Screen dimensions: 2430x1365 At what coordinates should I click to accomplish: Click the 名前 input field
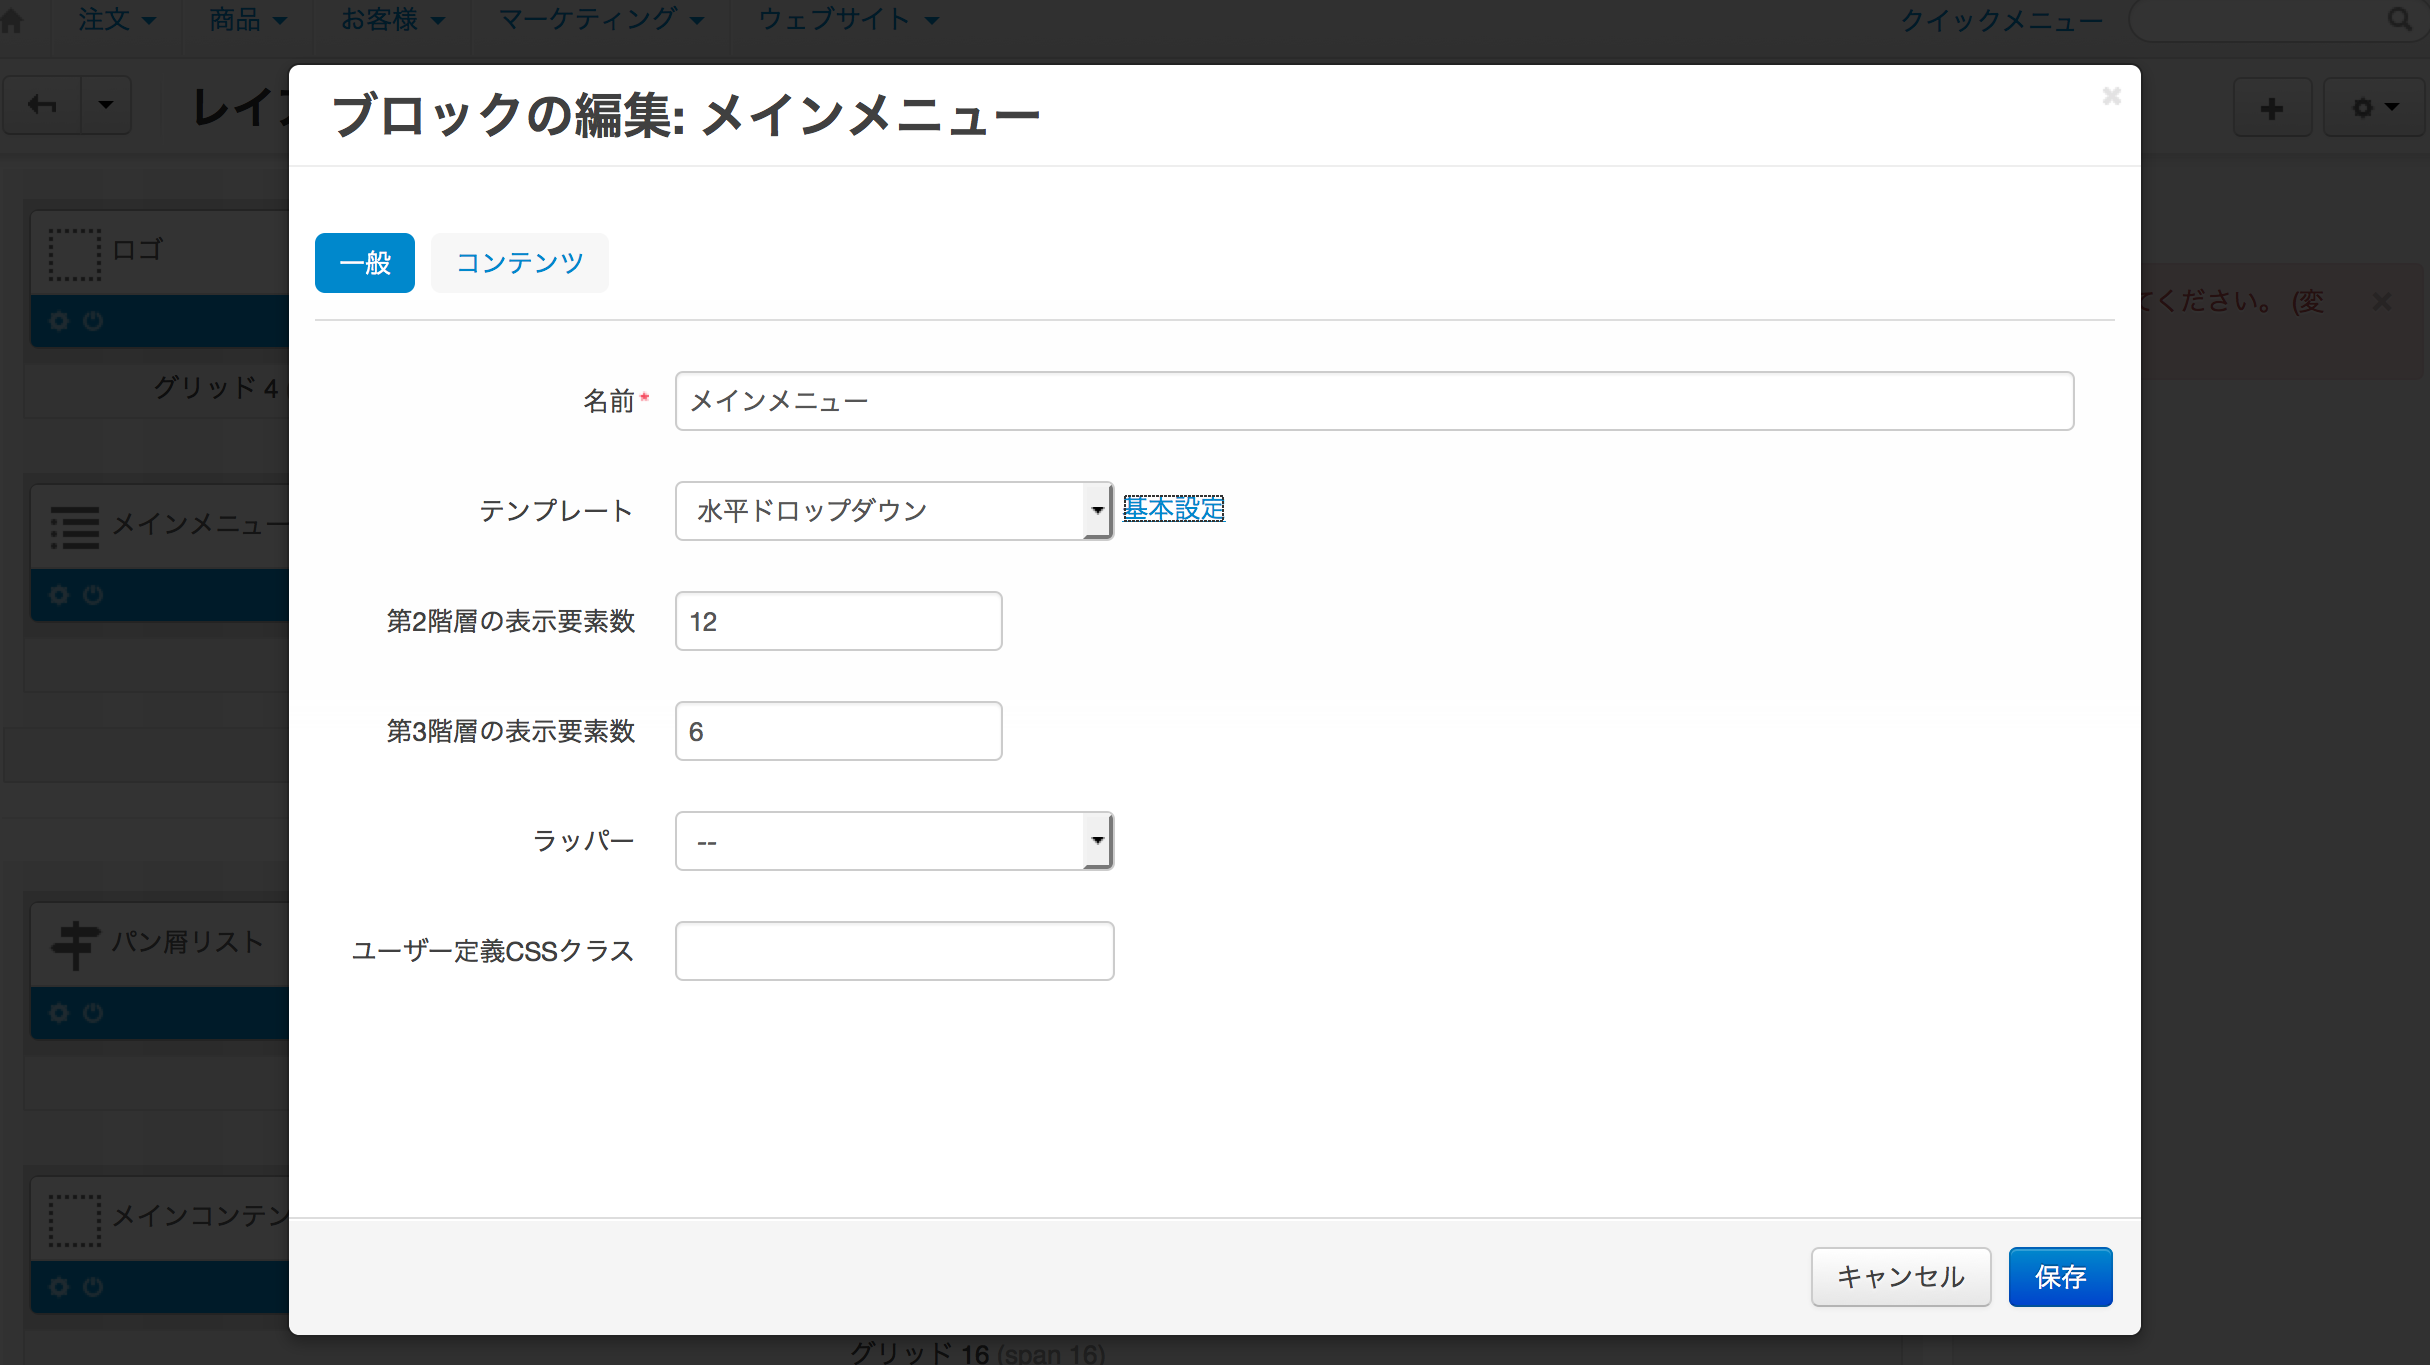1374,401
